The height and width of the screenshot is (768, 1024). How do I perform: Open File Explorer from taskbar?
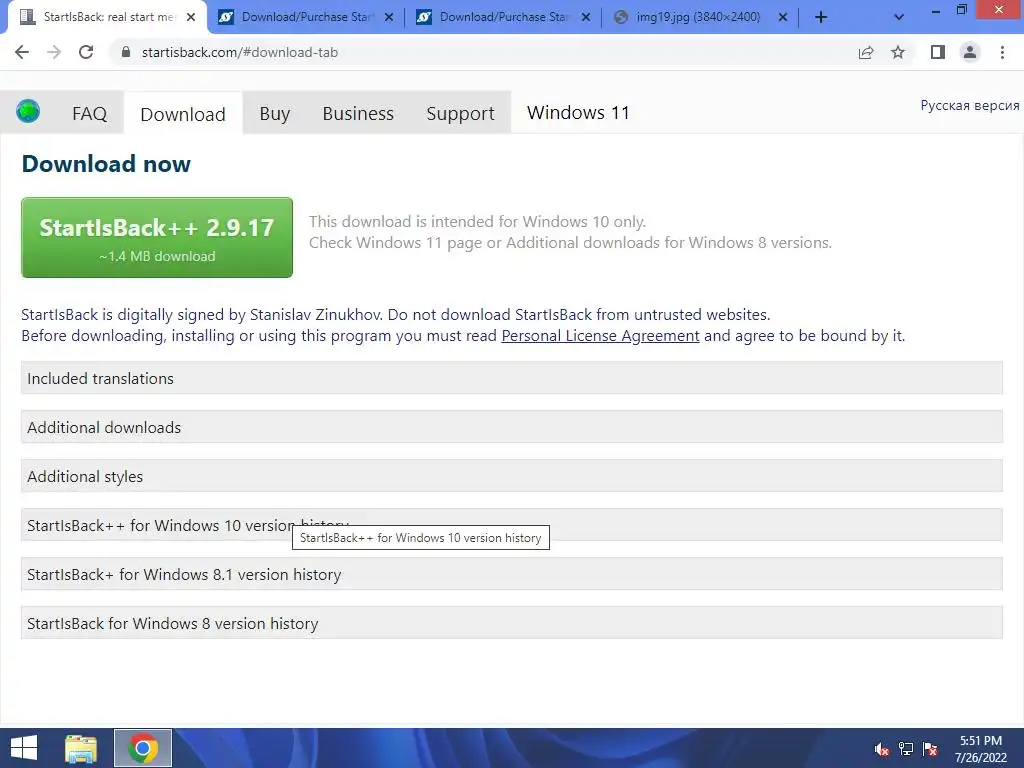pyautogui.click(x=81, y=748)
